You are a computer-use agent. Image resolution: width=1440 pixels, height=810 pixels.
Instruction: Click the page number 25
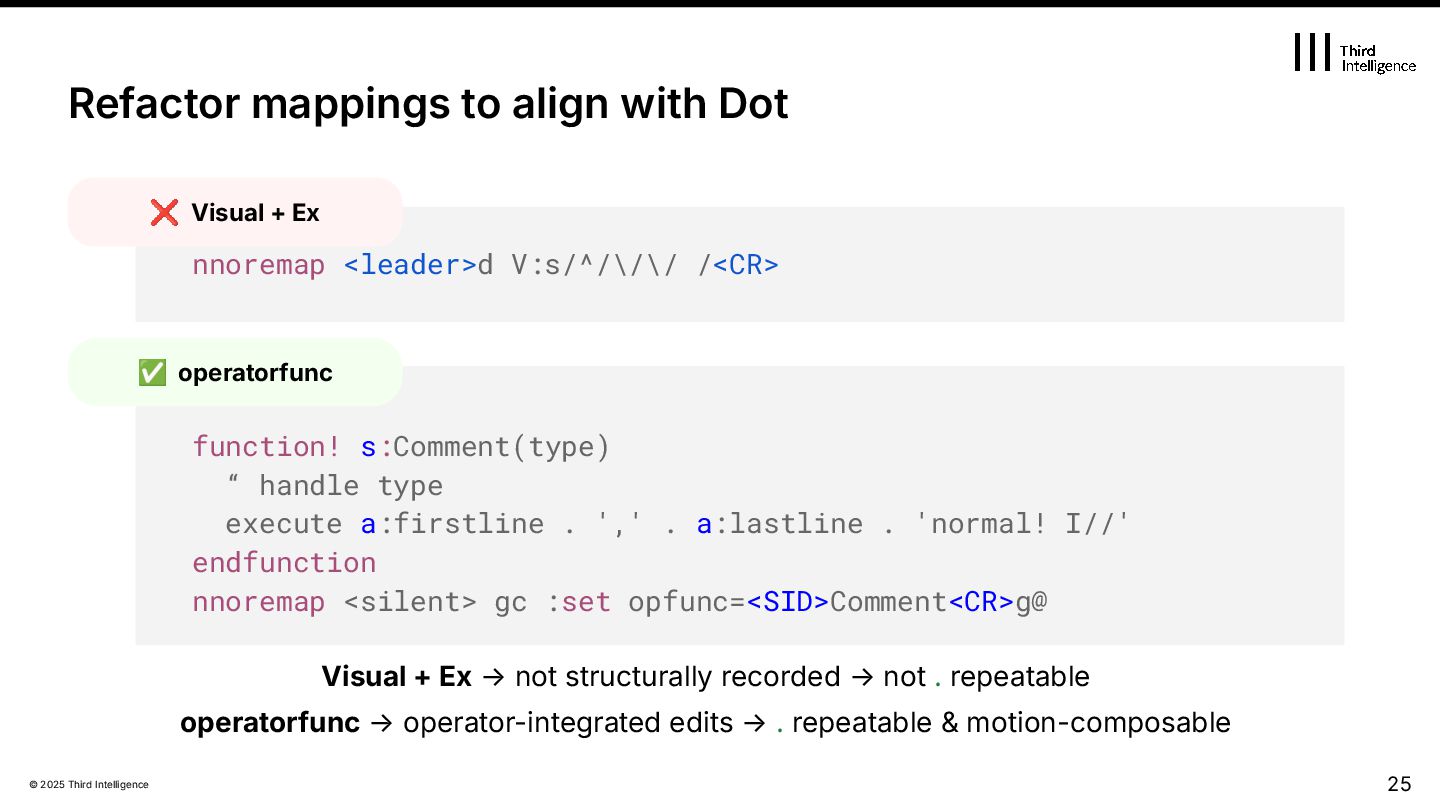click(x=1398, y=783)
